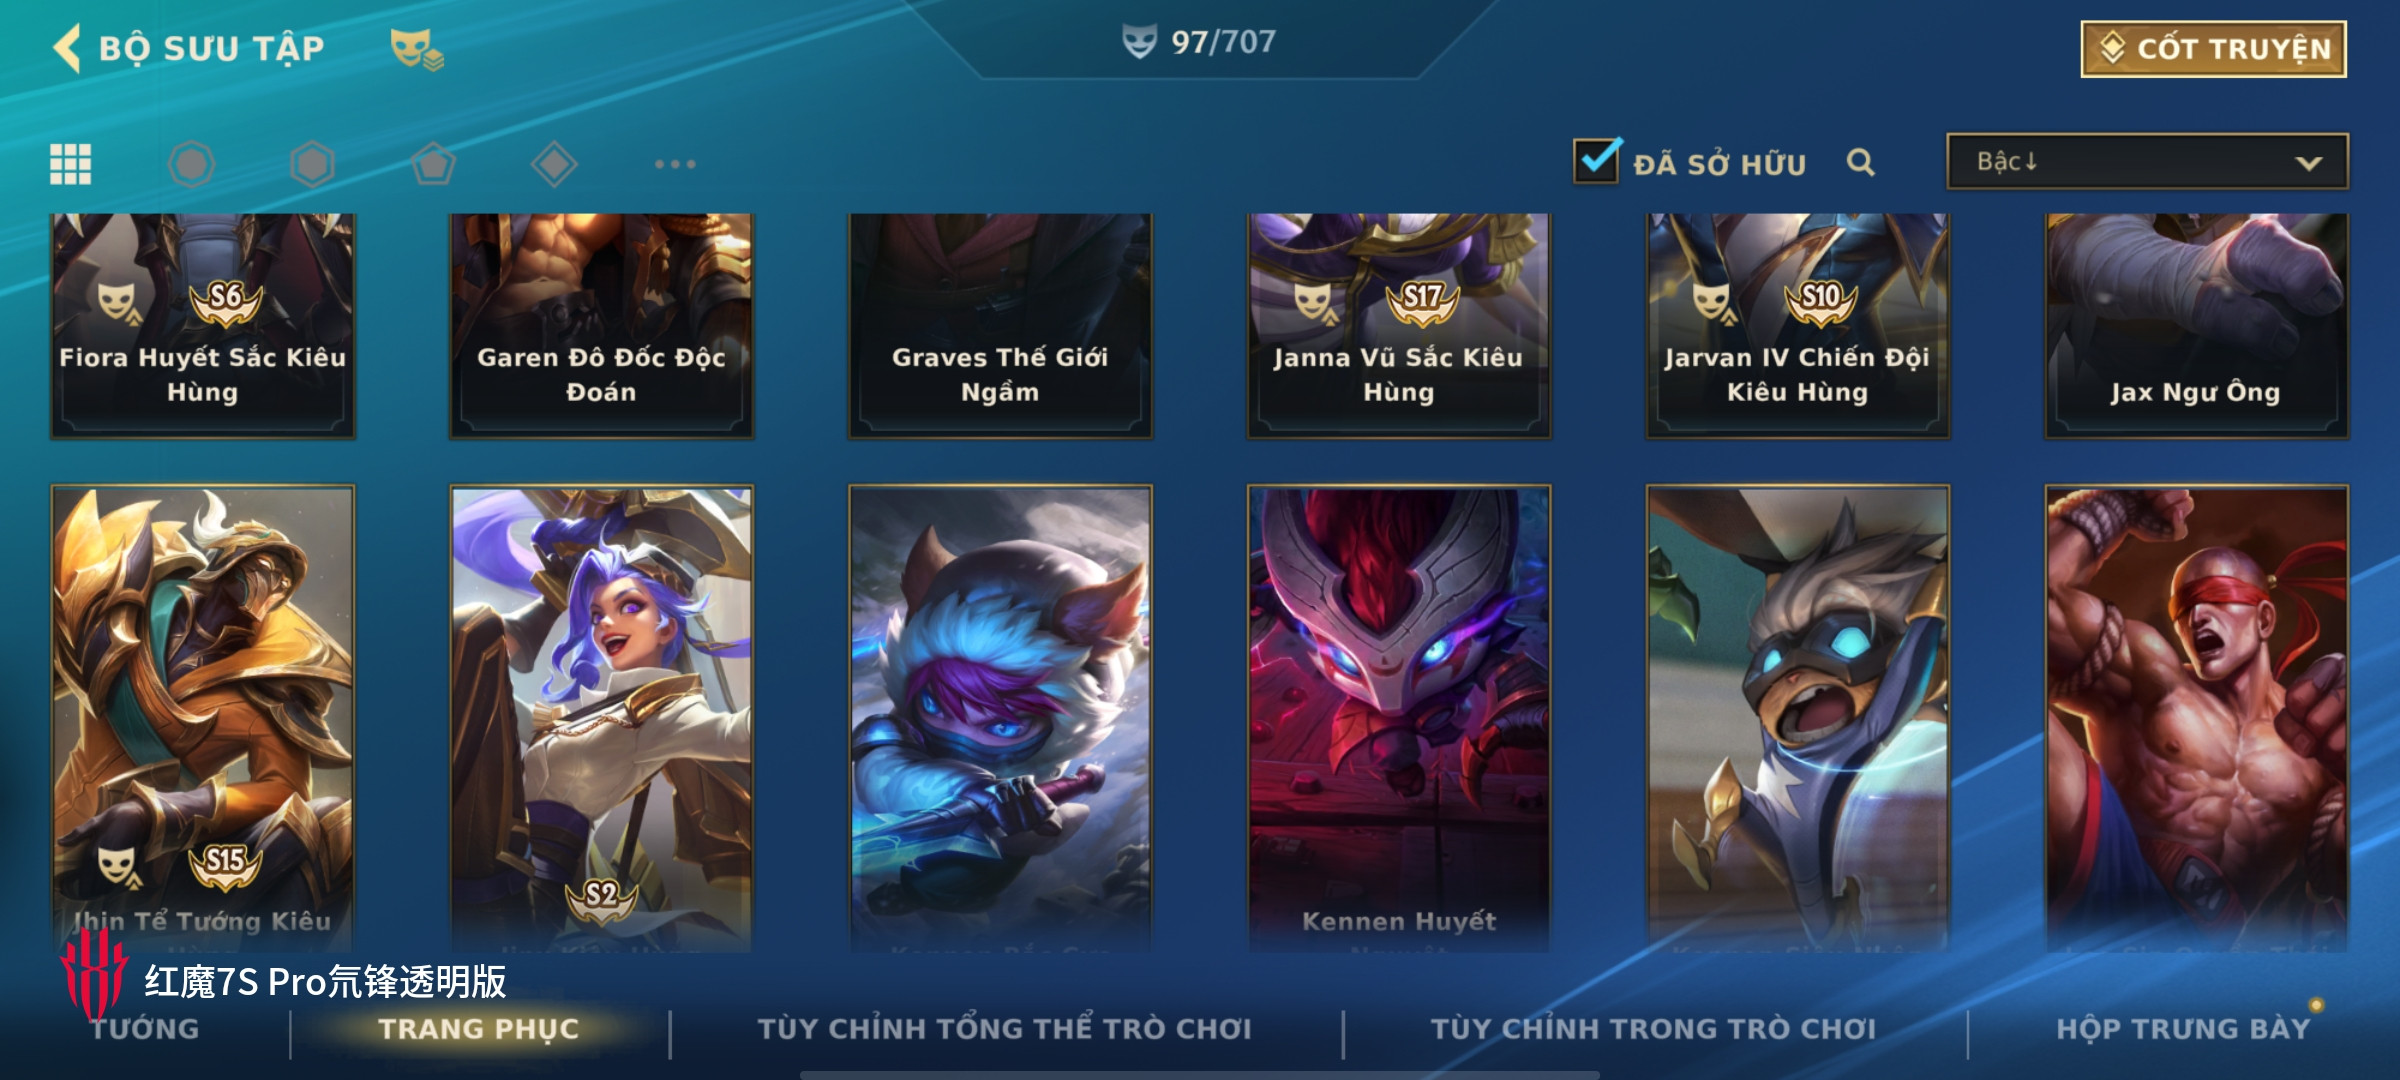
Task: Expand the Bậc sort dropdown
Action: 2147,161
